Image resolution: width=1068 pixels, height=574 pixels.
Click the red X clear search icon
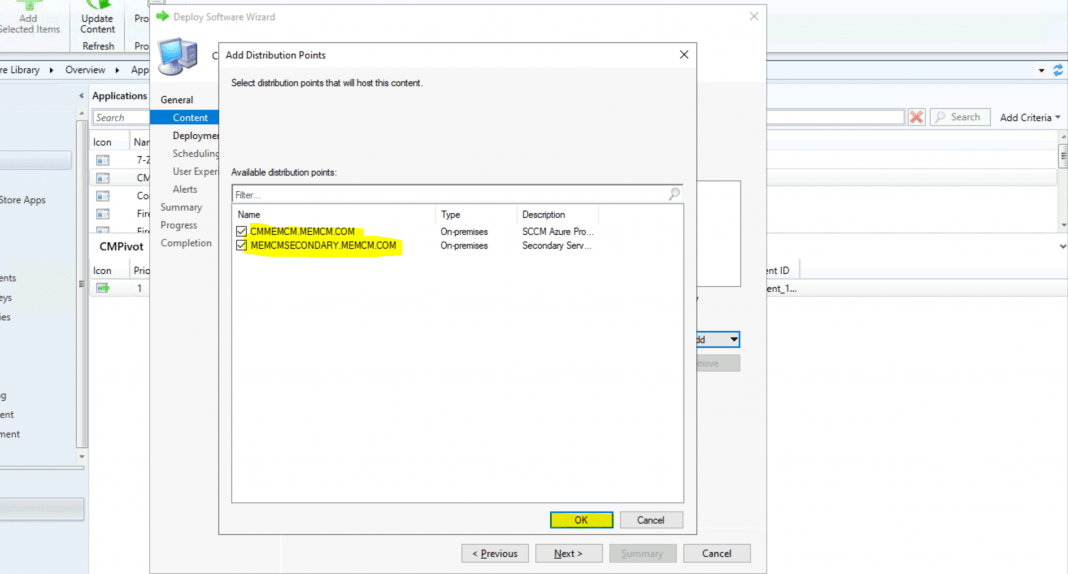coord(916,117)
